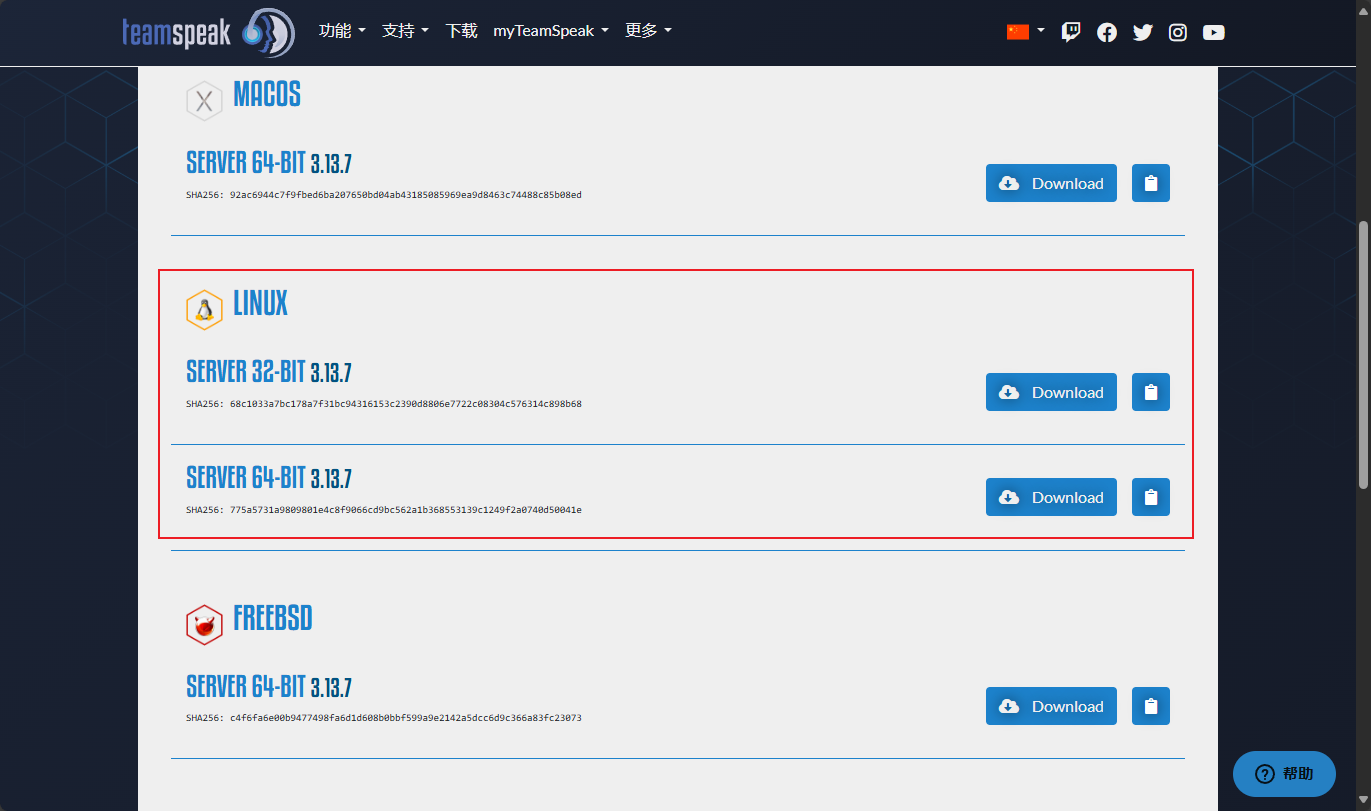Click the LINUX heading text

coord(261,304)
